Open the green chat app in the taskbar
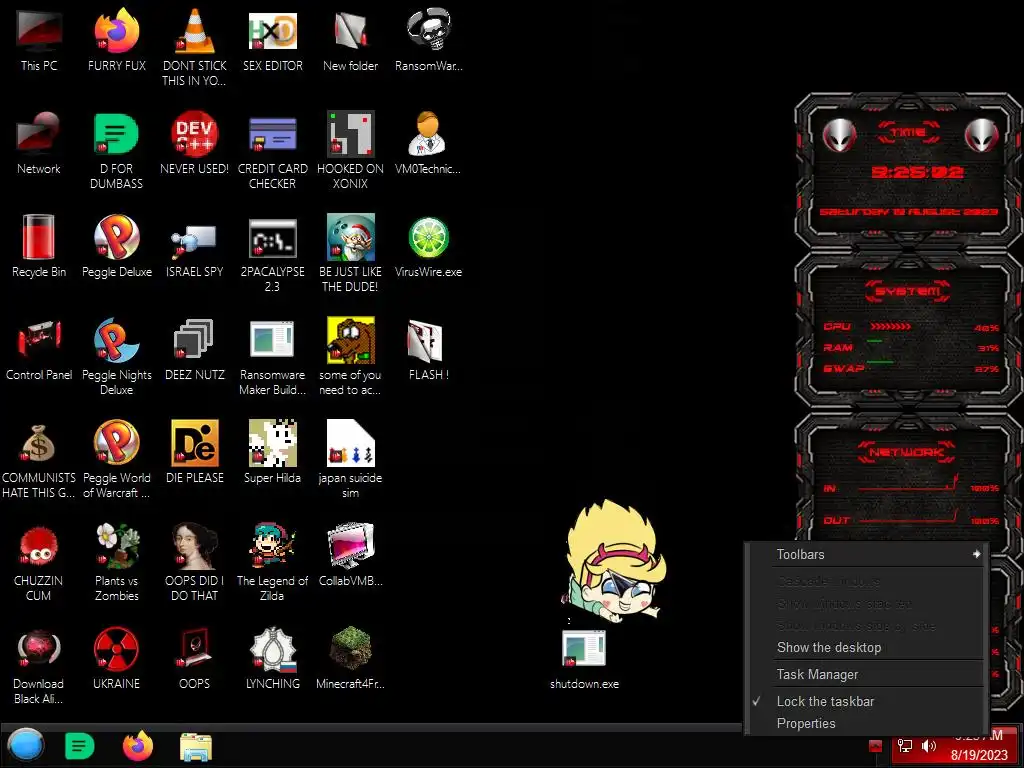 click(80, 746)
